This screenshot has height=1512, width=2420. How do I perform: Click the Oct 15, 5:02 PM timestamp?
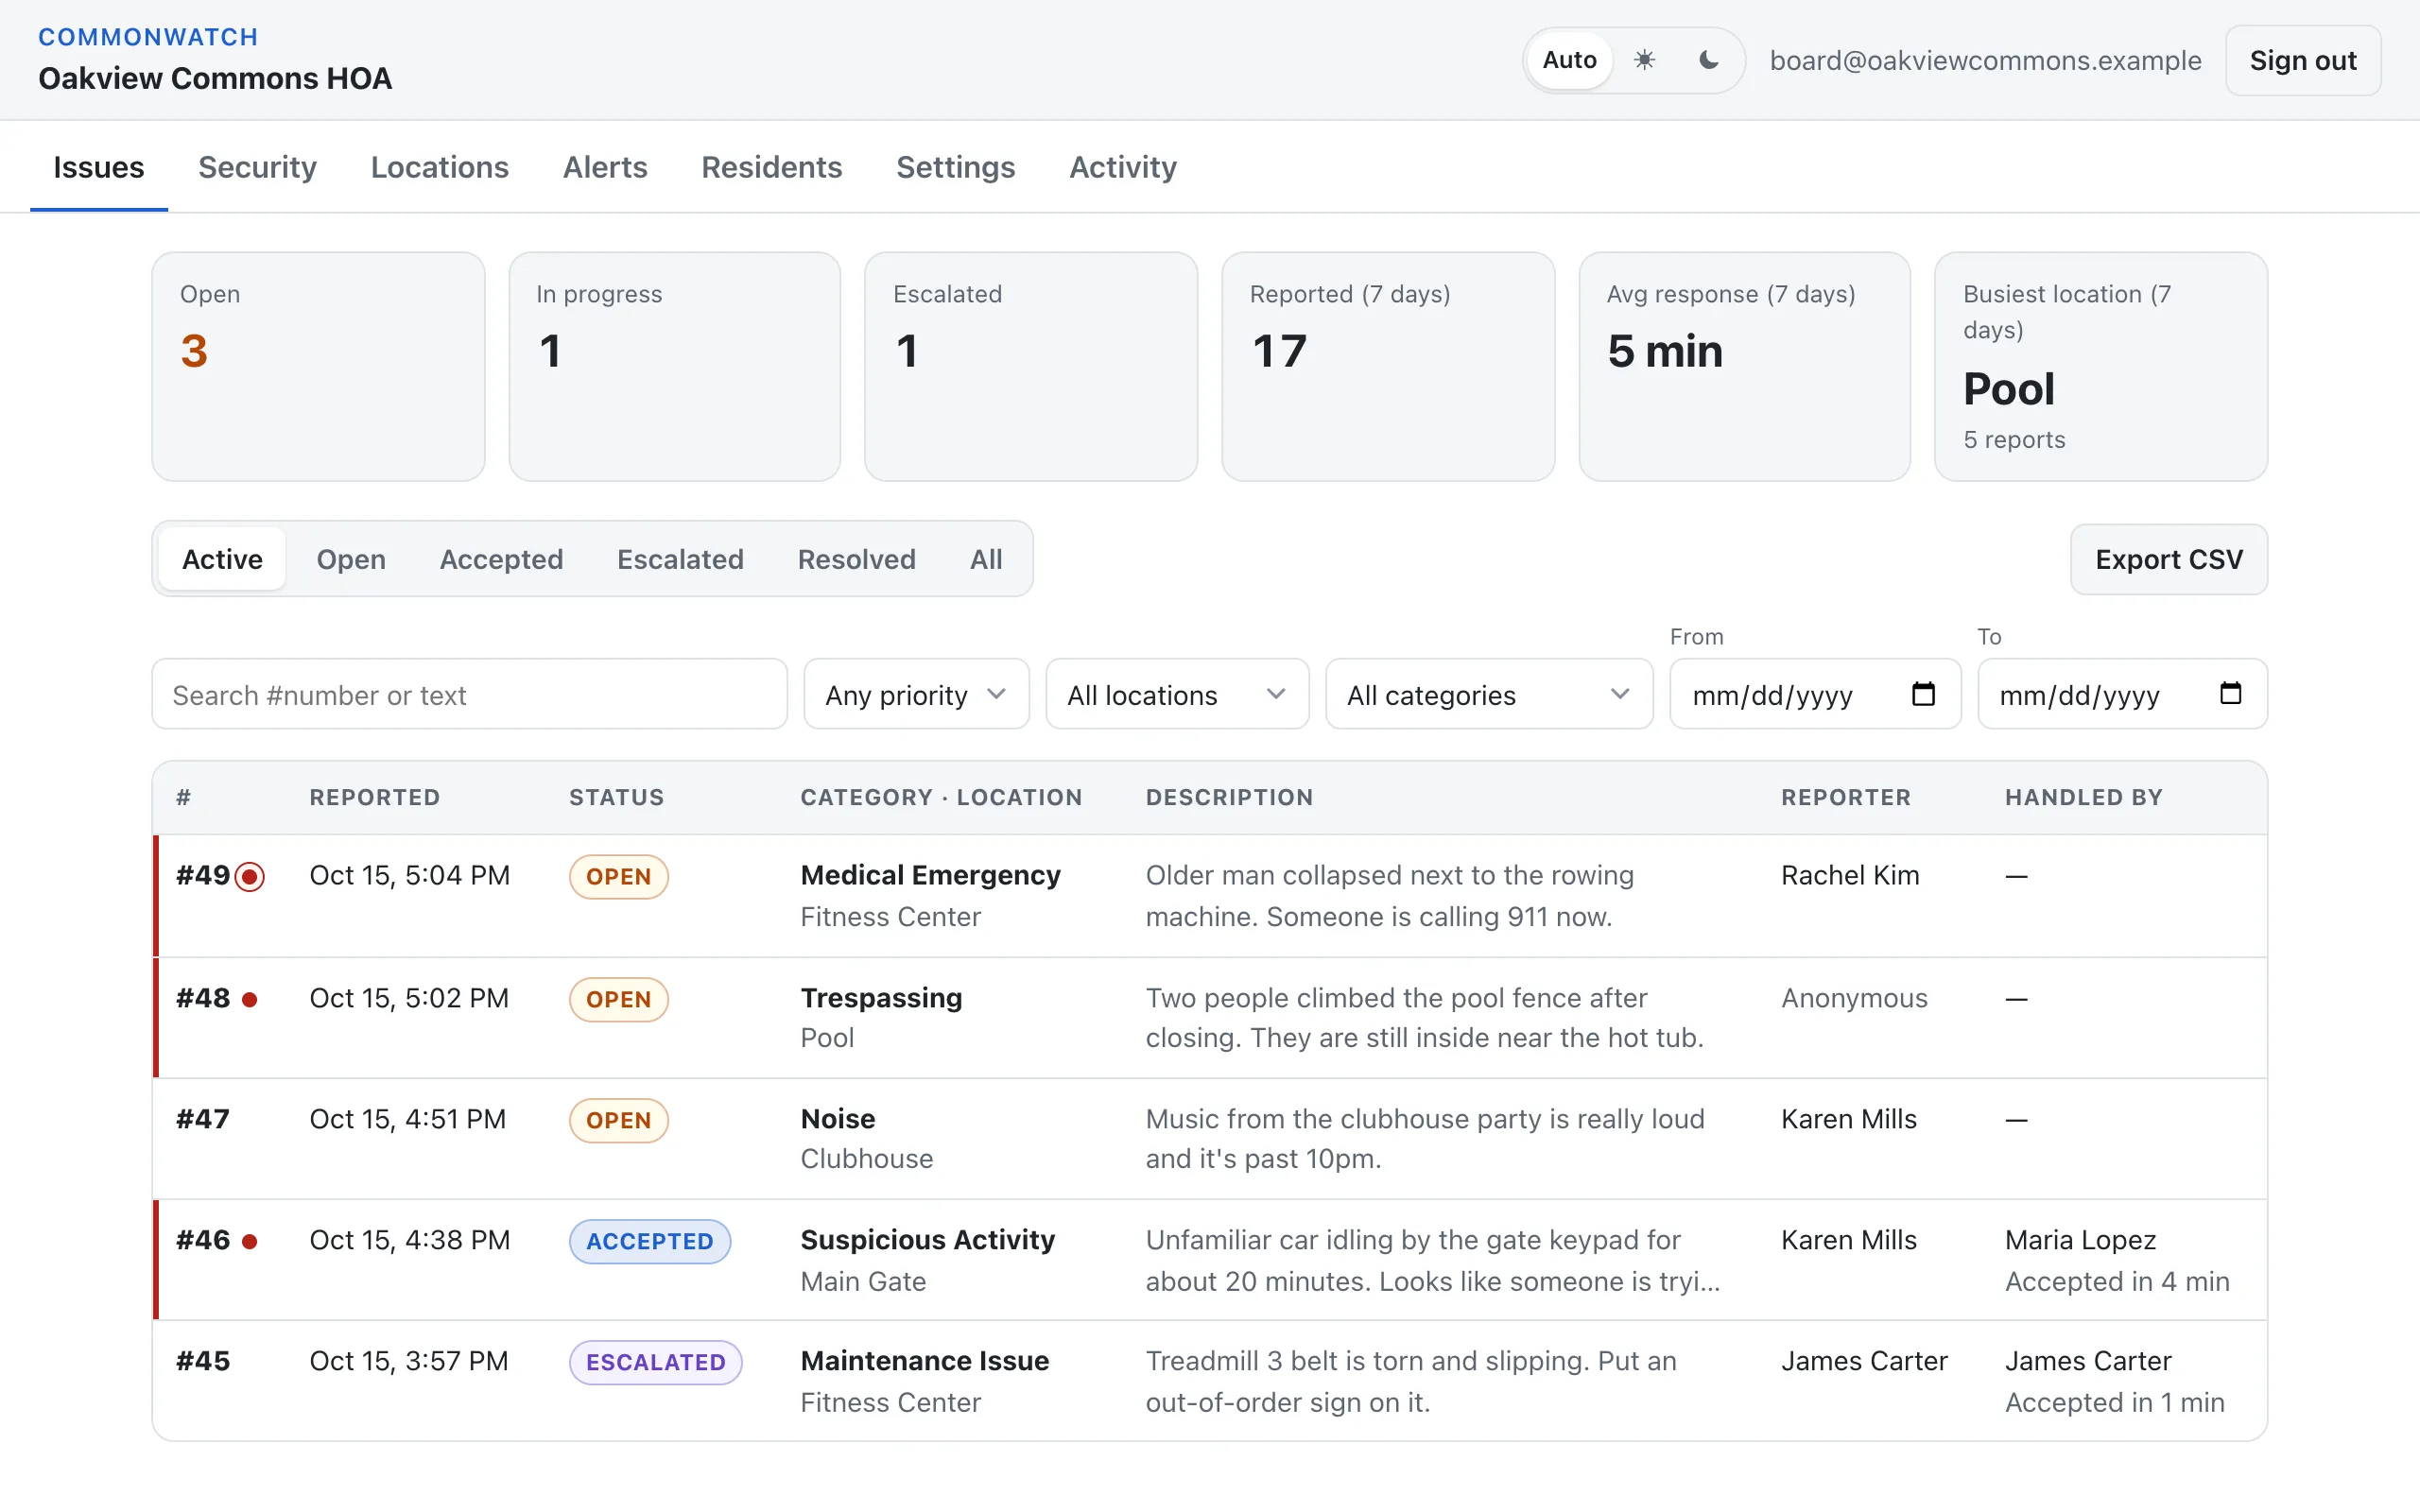point(409,998)
